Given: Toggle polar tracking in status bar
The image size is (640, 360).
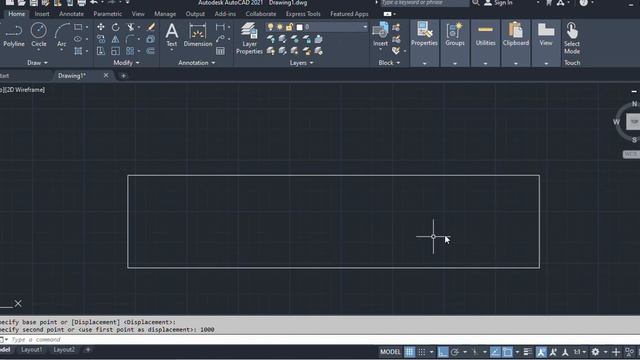Looking at the screenshot, I should click(x=455, y=352).
